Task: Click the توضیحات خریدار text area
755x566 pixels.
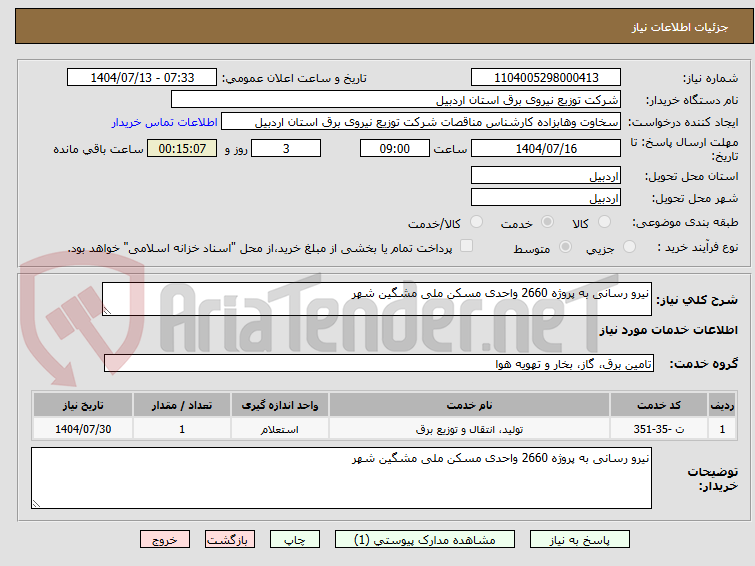Action: pos(341,478)
